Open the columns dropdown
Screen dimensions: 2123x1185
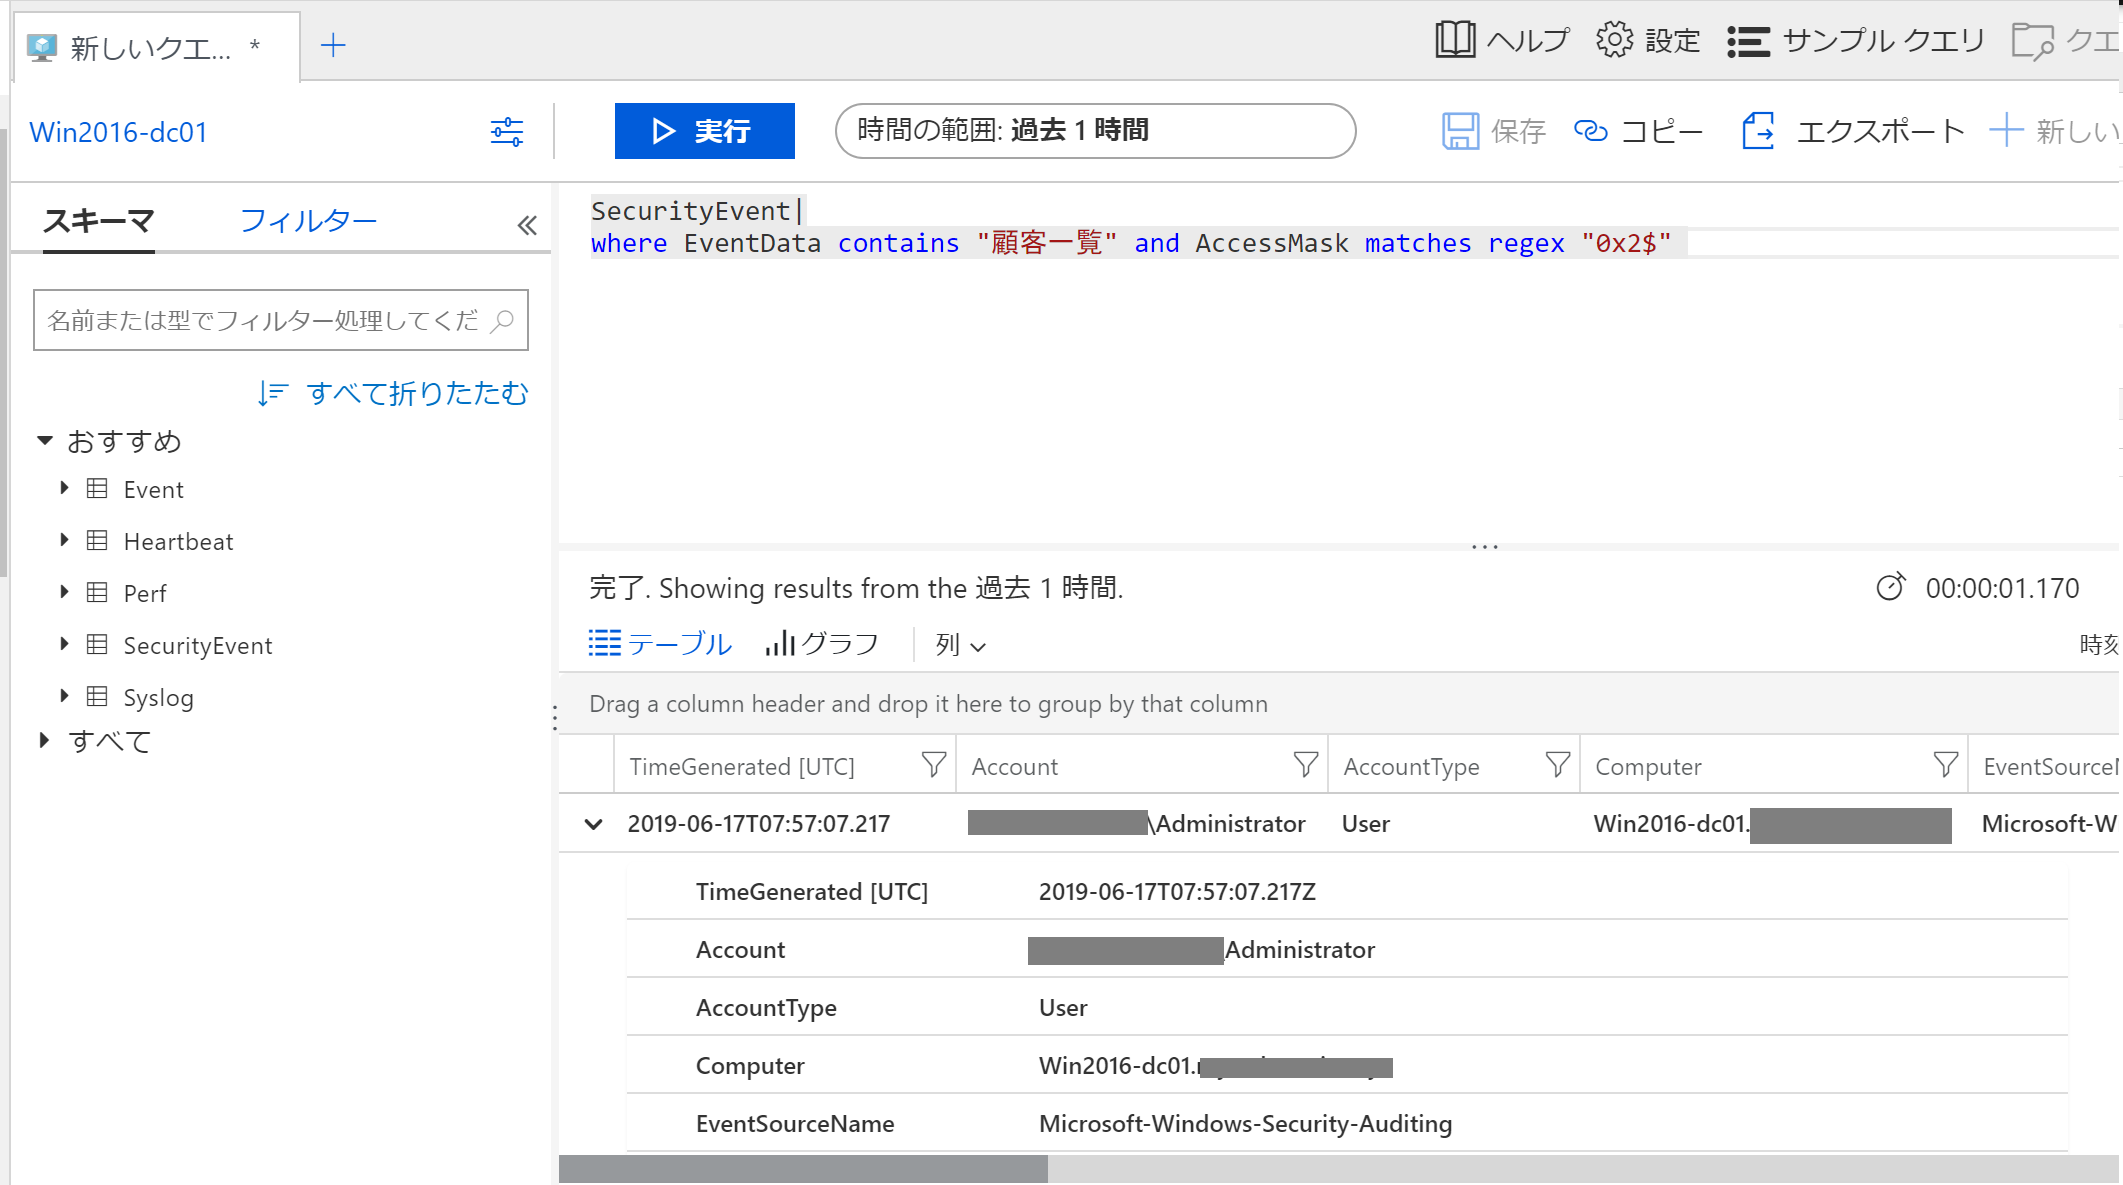pos(960,645)
